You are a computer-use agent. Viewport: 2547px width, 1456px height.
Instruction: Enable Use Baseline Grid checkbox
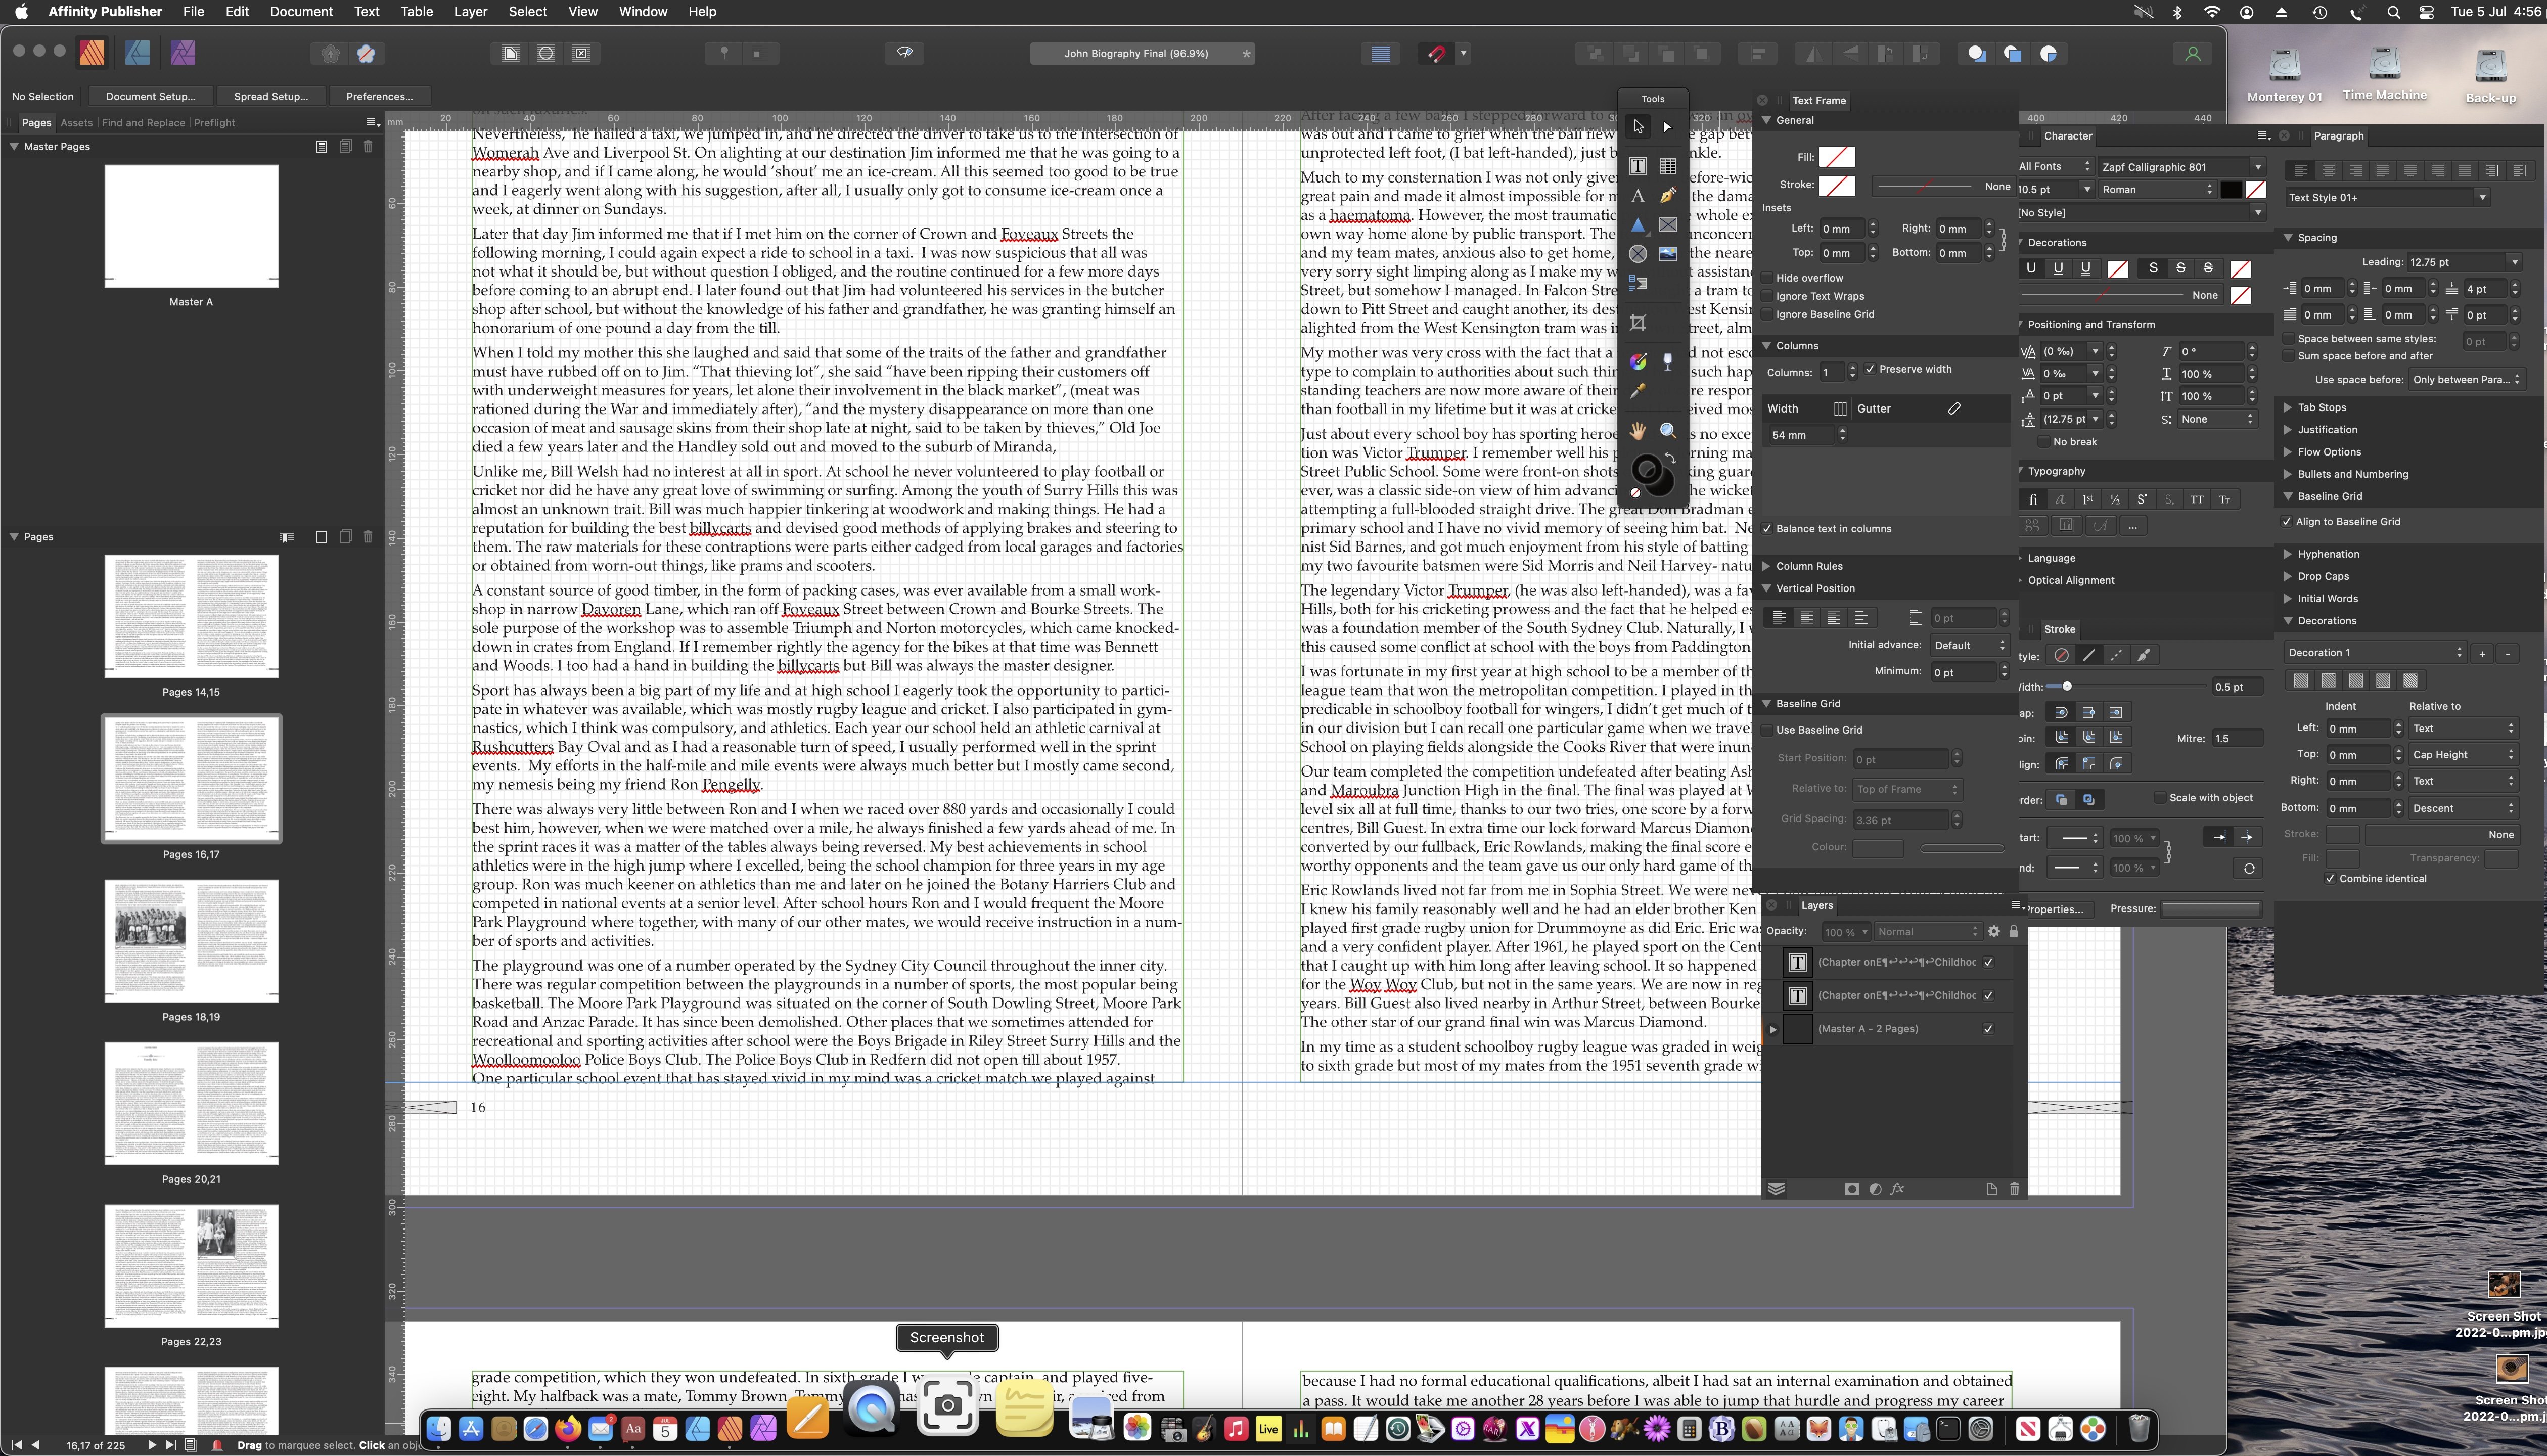(x=1767, y=730)
